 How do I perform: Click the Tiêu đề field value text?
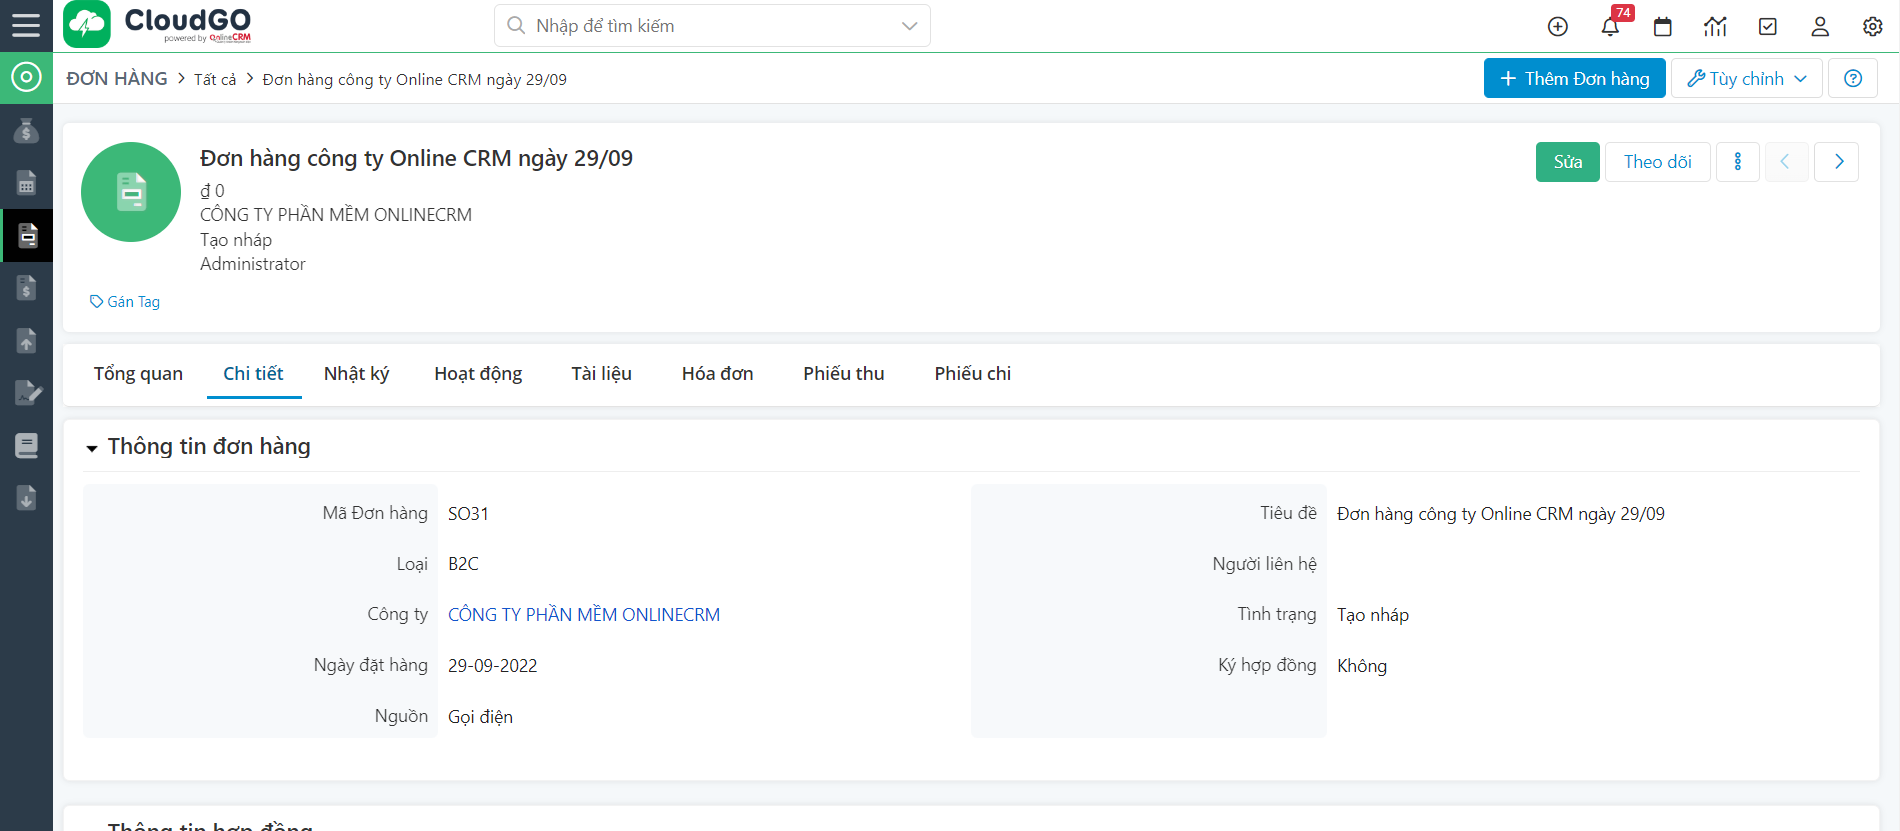(1500, 514)
